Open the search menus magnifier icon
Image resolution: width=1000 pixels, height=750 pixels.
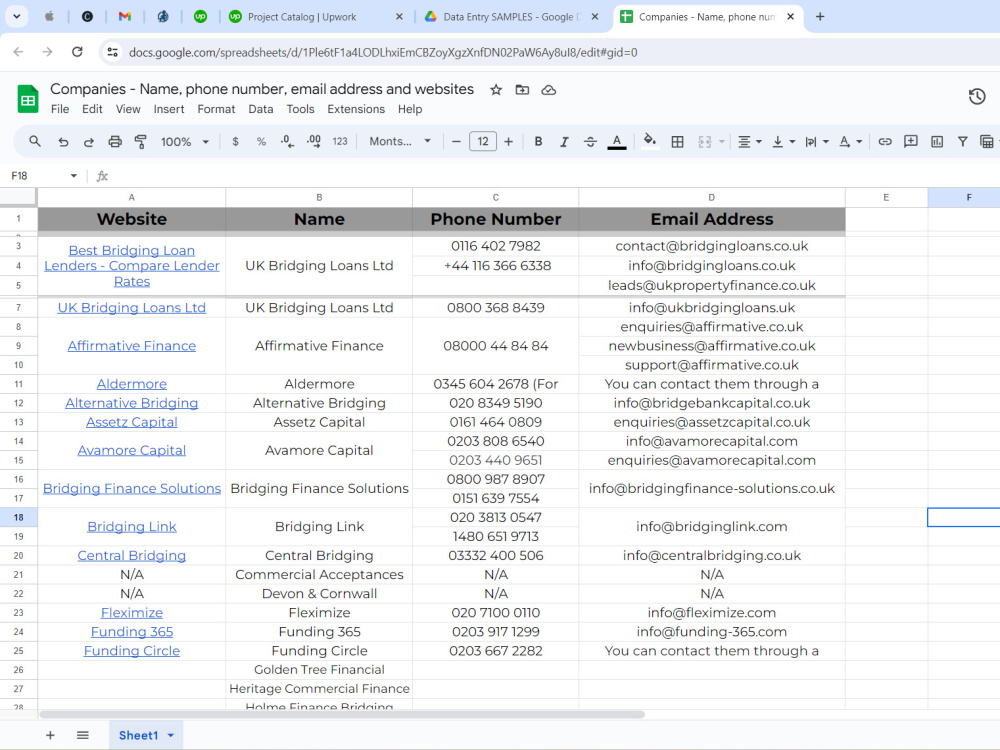tap(35, 142)
